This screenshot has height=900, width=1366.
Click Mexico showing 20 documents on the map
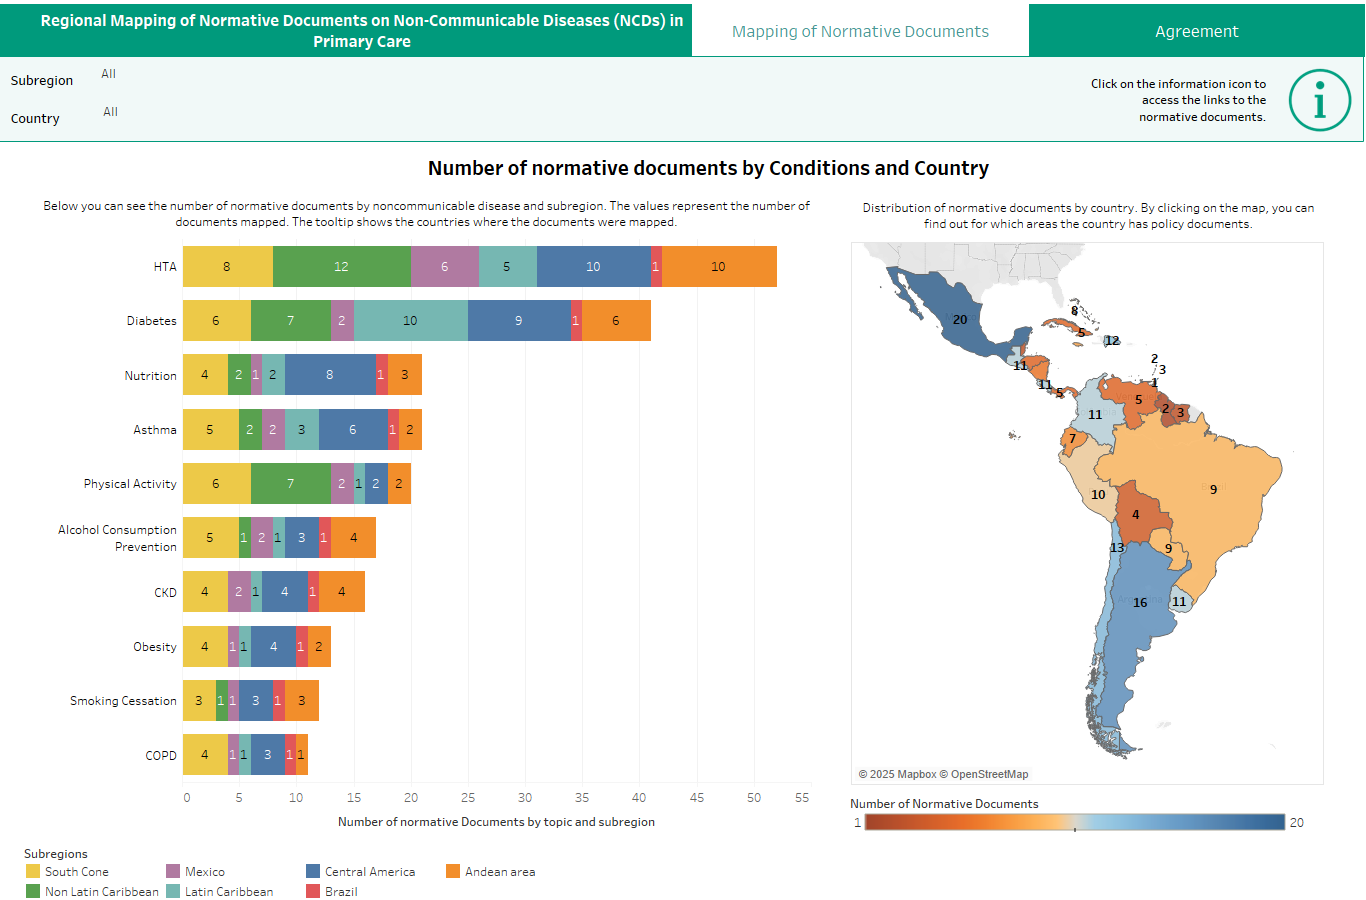(x=960, y=319)
